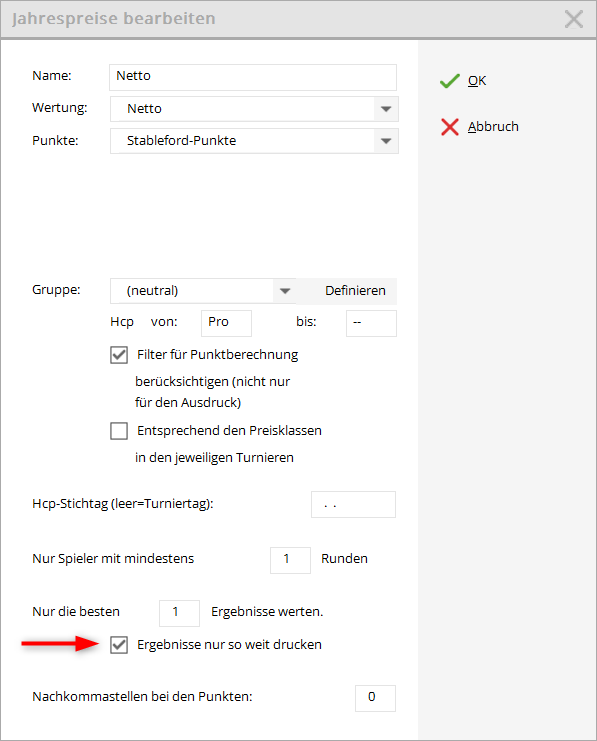Screen dimensions: 597x741
Task: Expand the Punkte dropdown arrow
Action: pos(386,141)
